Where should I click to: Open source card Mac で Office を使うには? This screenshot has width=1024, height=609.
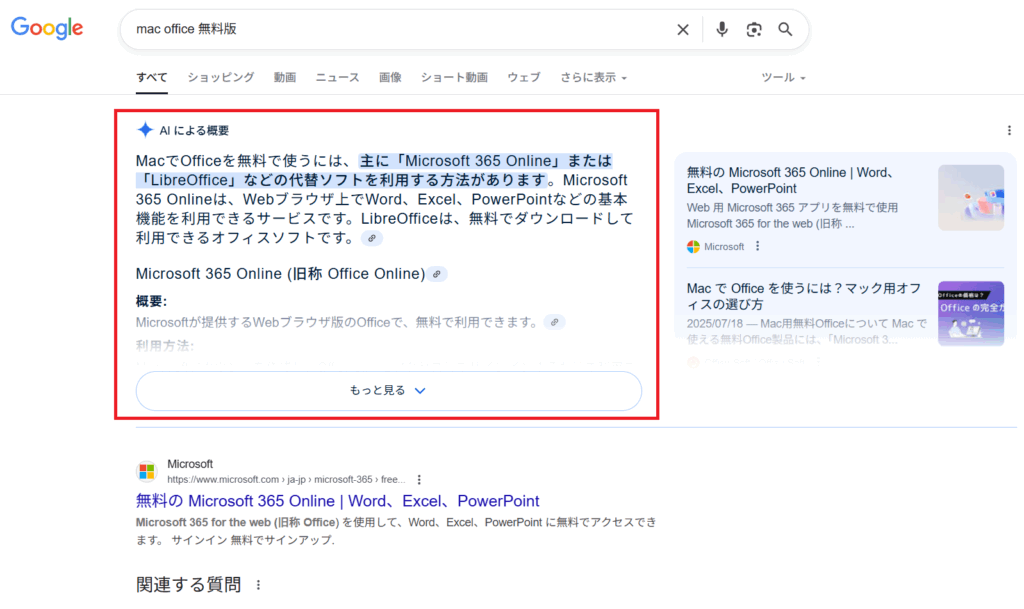(x=804, y=296)
